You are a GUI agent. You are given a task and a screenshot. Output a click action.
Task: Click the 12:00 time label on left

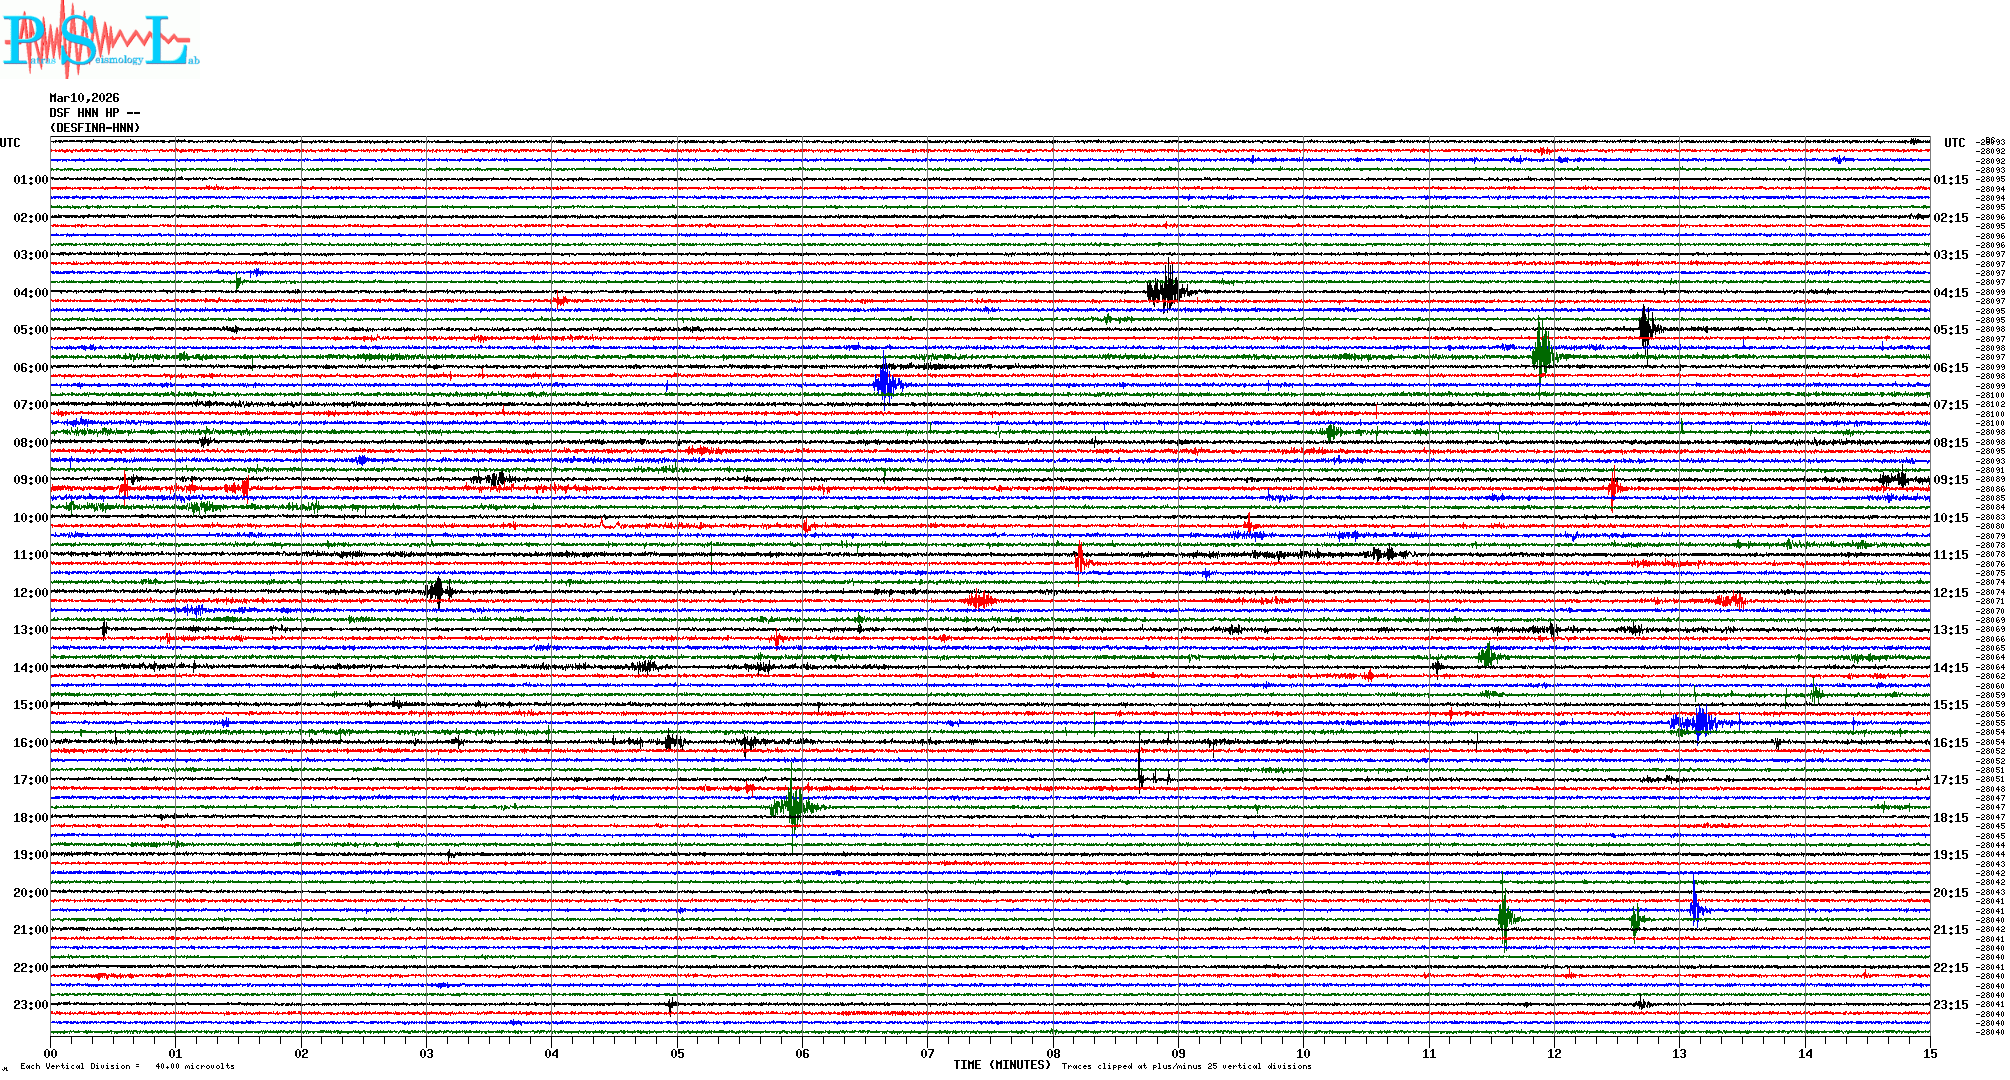(x=30, y=593)
